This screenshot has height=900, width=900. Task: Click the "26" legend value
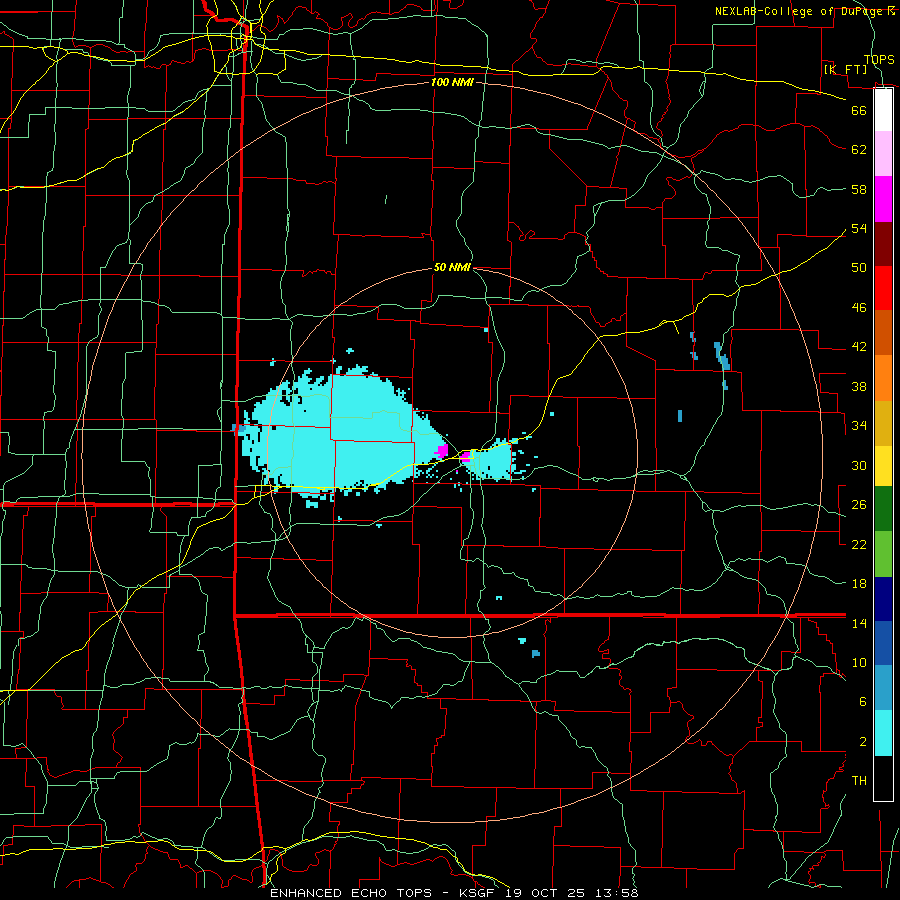(x=859, y=505)
